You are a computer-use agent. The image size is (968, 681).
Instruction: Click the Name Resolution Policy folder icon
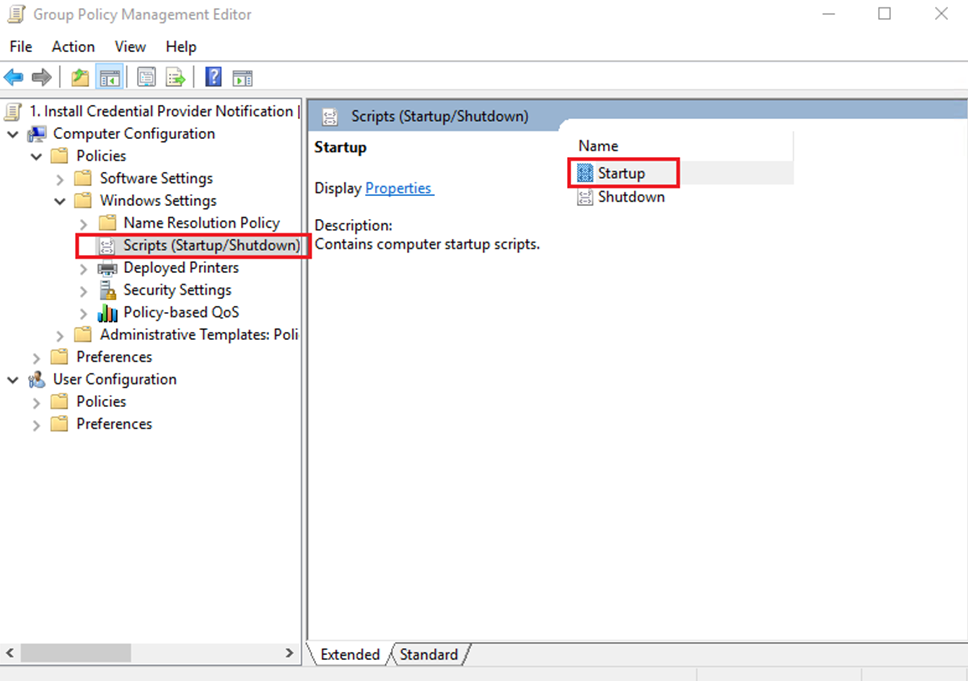107,222
